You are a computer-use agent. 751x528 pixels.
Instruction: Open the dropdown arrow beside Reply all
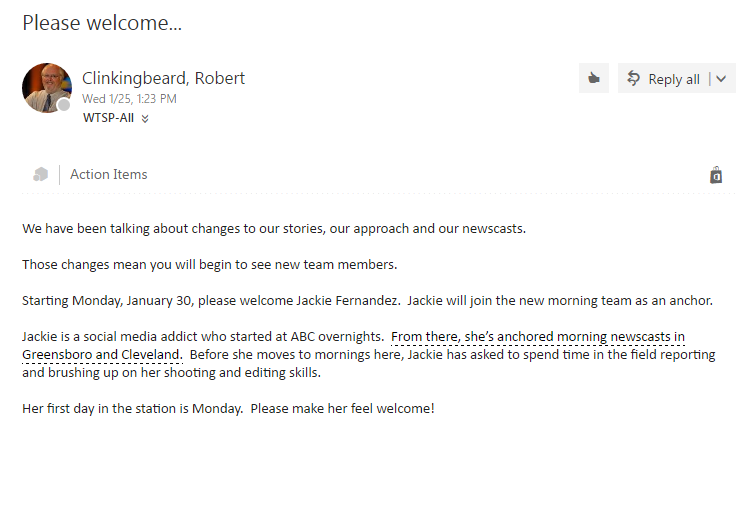pos(721,79)
